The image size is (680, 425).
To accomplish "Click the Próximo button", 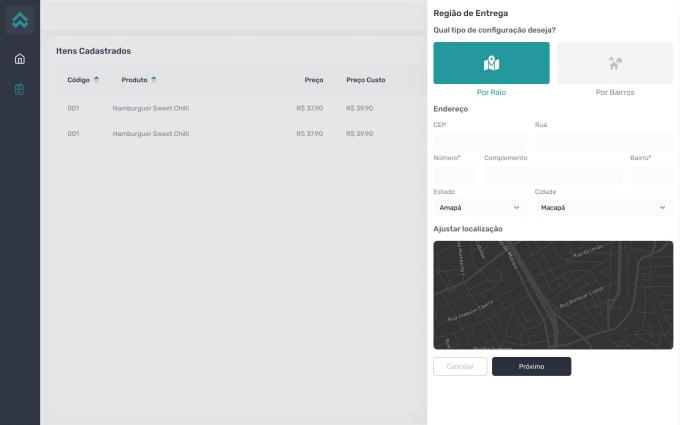I will click(531, 366).
